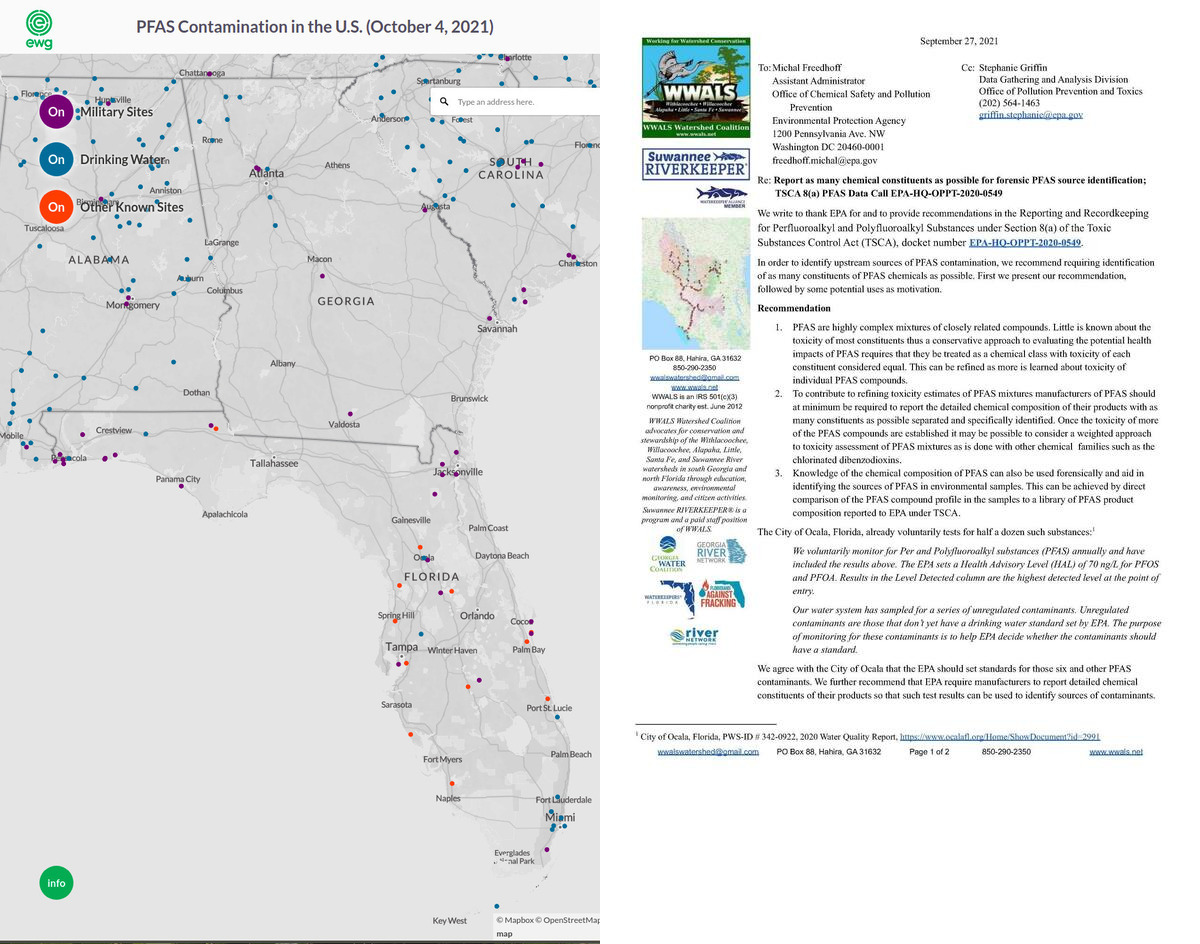
Task: Click the Daytona Beach label on the map
Action: (502, 556)
